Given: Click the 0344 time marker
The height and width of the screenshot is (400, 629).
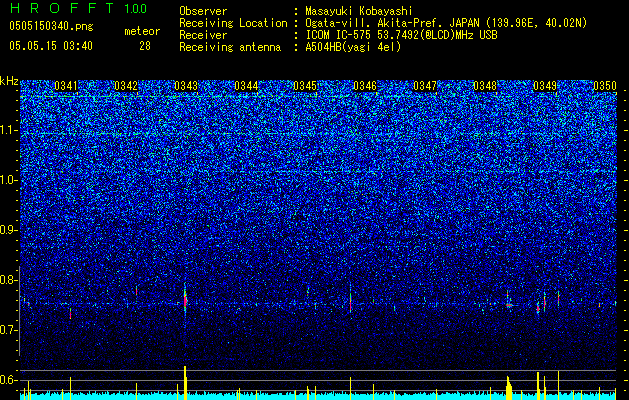Looking at the screenshot, I should 246,86.
